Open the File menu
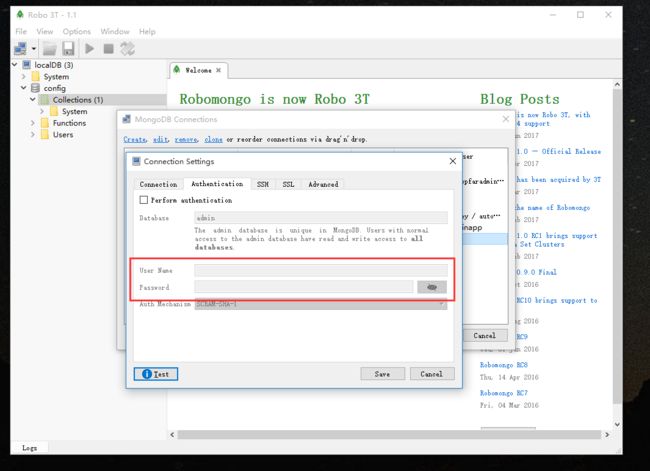This screenshot has height=471, width=650. [21, 32]
